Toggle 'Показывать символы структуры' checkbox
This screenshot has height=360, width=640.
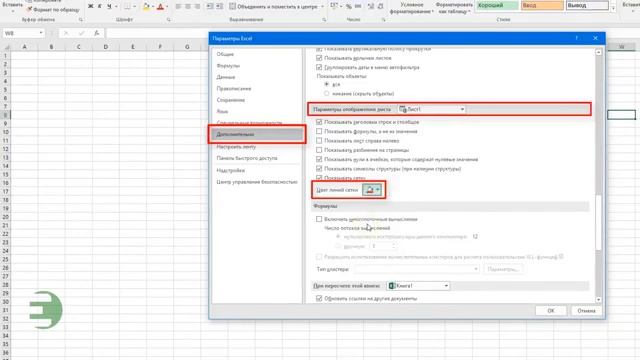(x=319, y=169)
